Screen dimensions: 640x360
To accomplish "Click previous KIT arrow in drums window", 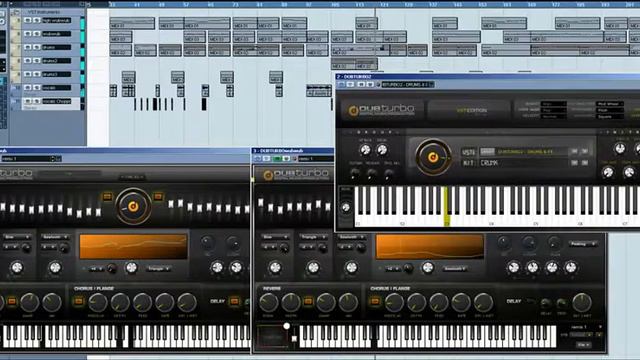I will pos(574,163).
